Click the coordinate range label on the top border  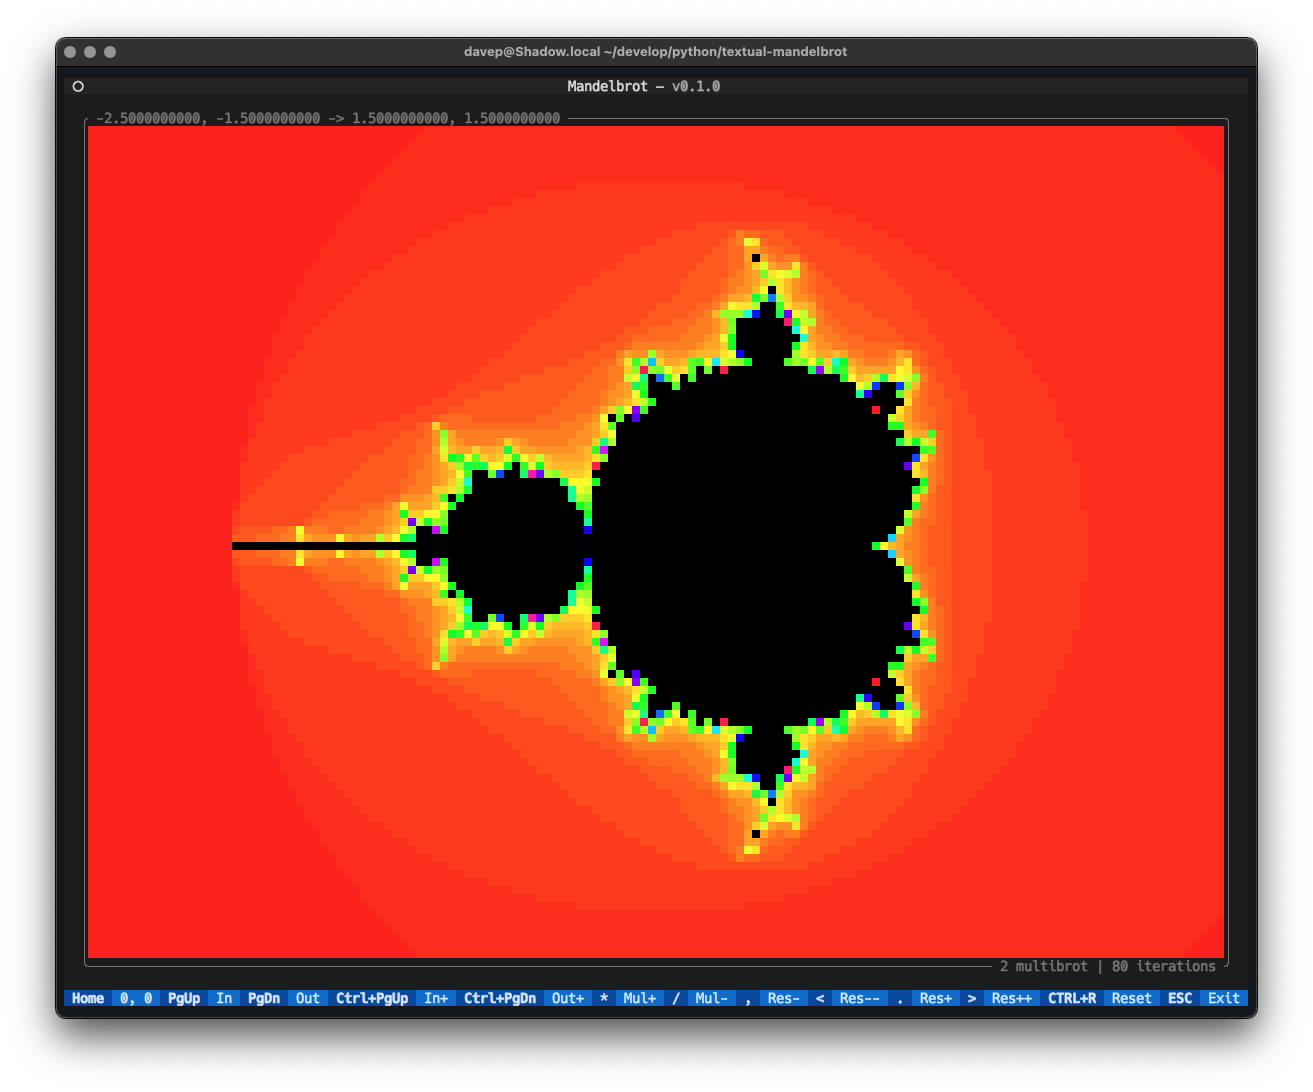tap(326, 117)
